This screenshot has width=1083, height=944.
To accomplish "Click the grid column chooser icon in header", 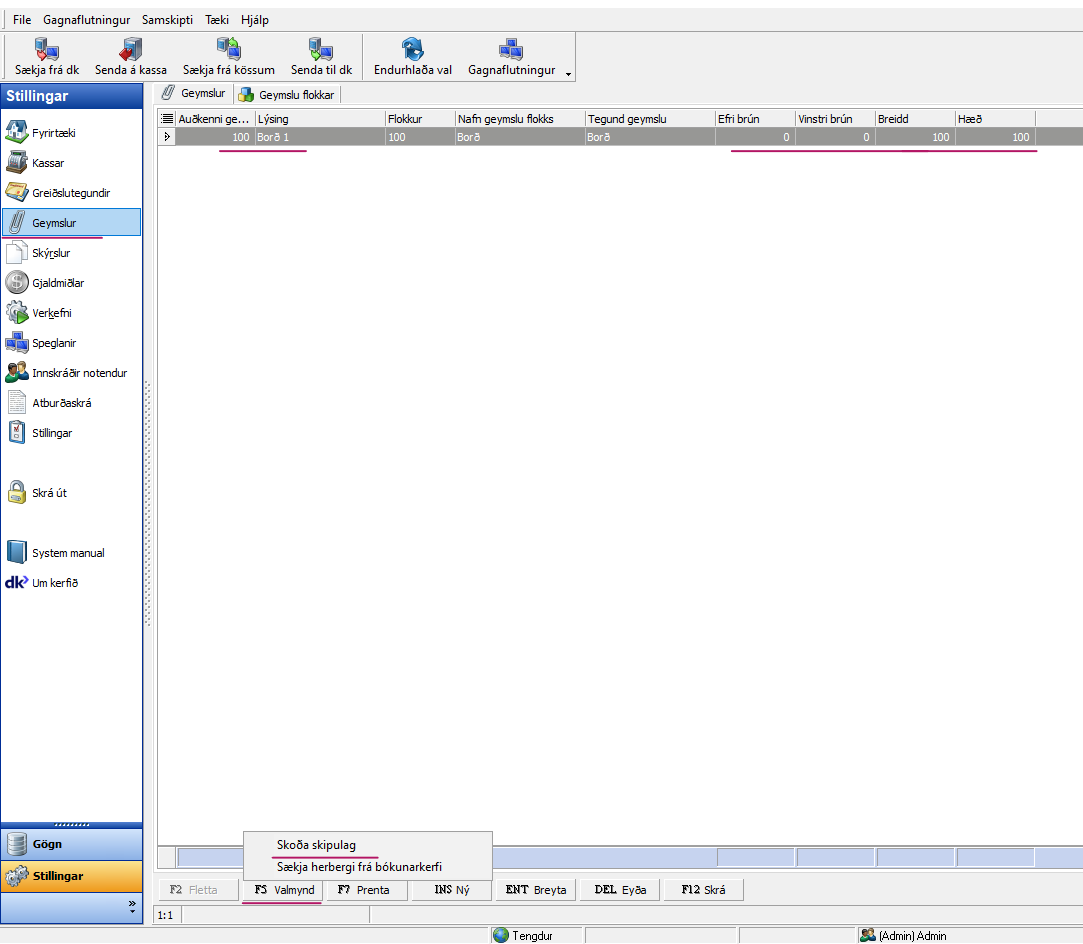I will pos(168,119).
